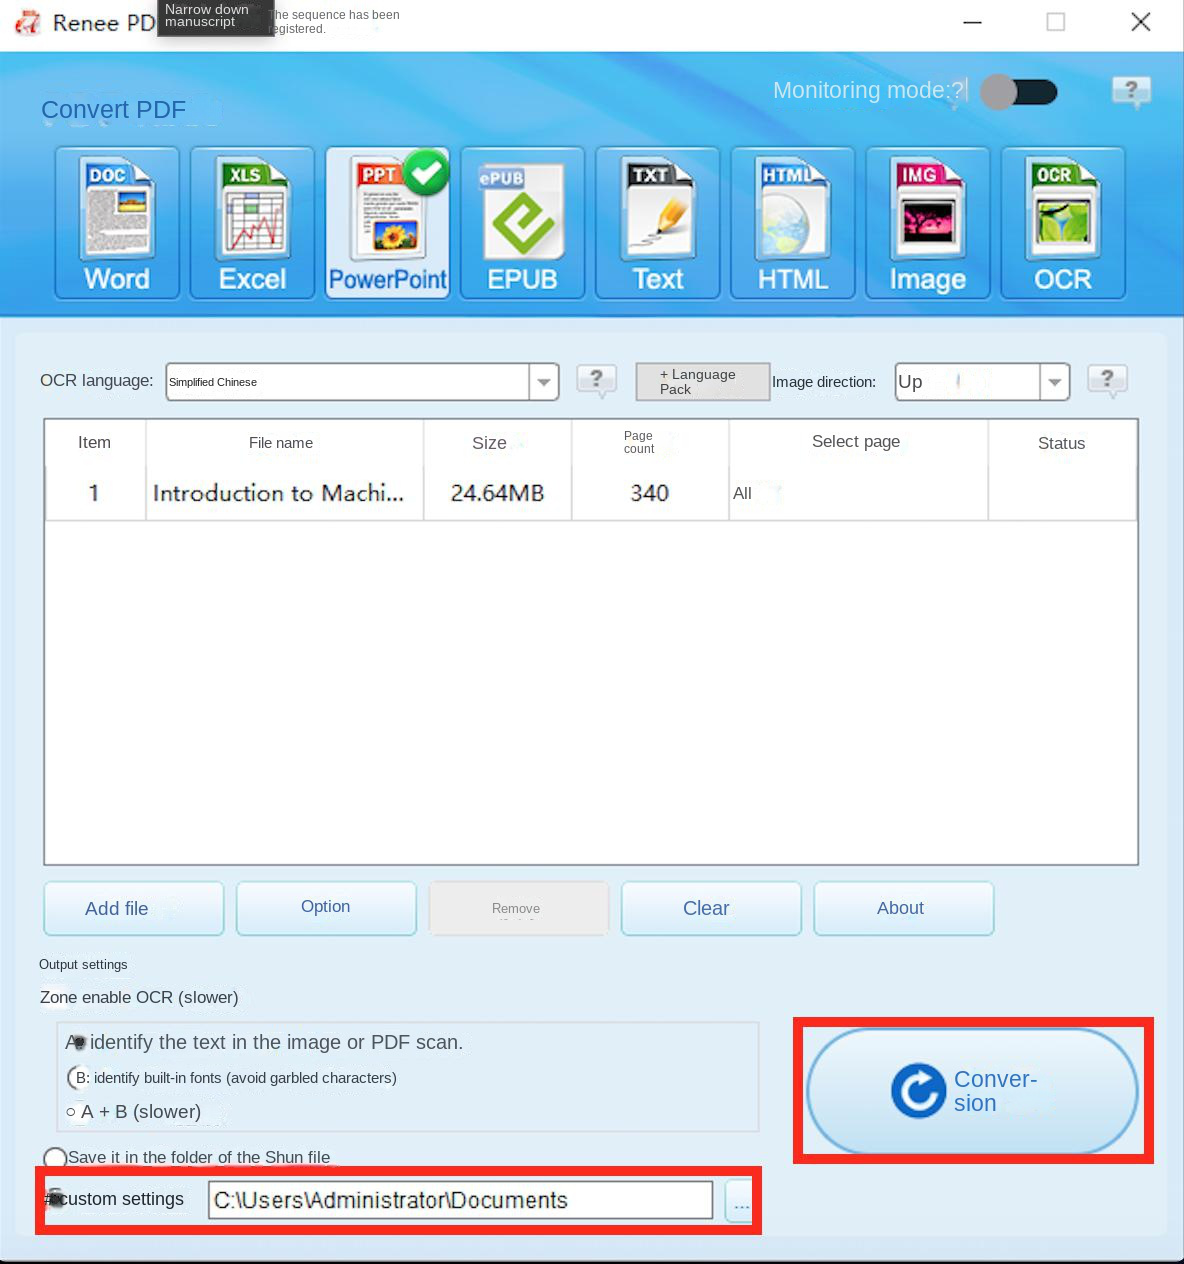The height and width of the screenshot is (1264, 1184).
Task: Select the HTML conversion icon
Action: [x=792, y=222]
